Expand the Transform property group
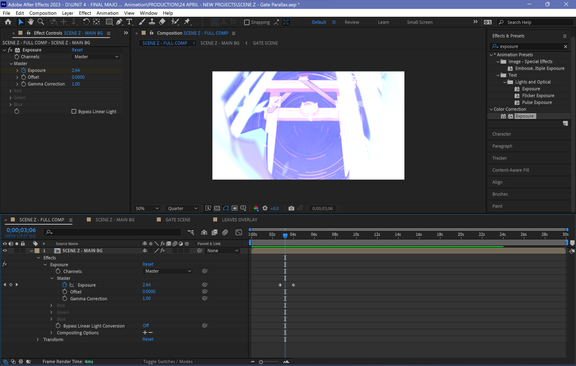This screenshot has width=576, height=366. click(37, 340)
